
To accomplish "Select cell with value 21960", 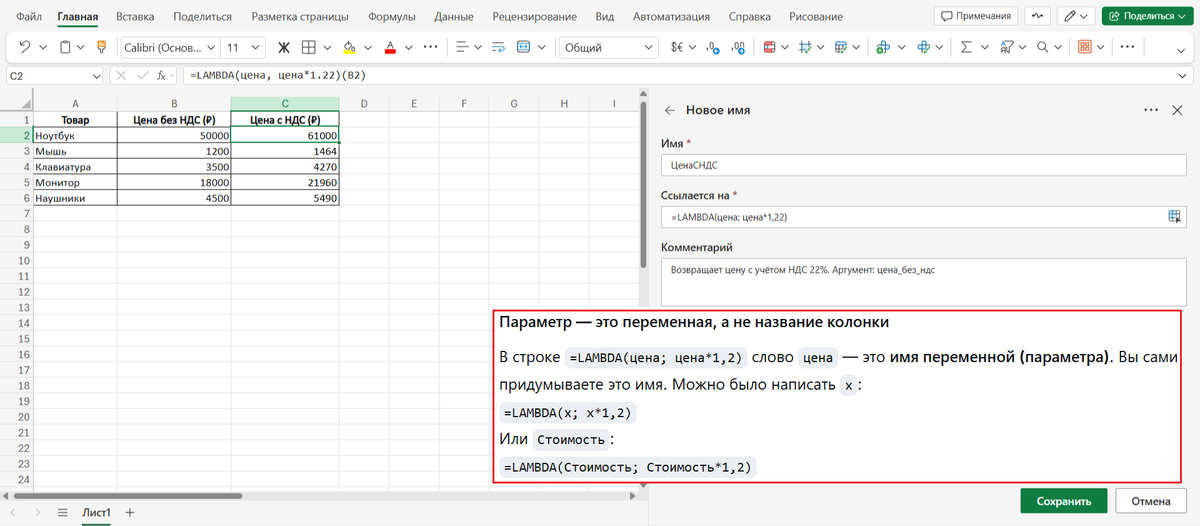I will coord(285,183).
